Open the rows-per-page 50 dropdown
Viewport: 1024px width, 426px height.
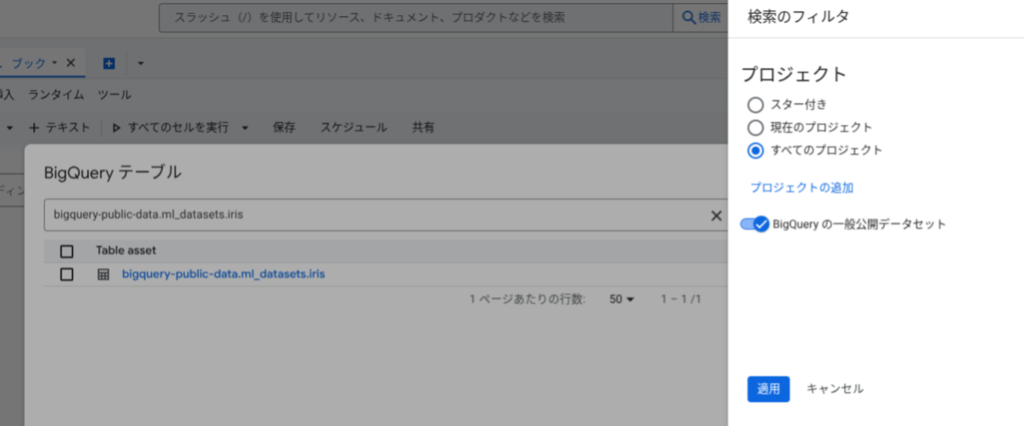tap(622, 299)
